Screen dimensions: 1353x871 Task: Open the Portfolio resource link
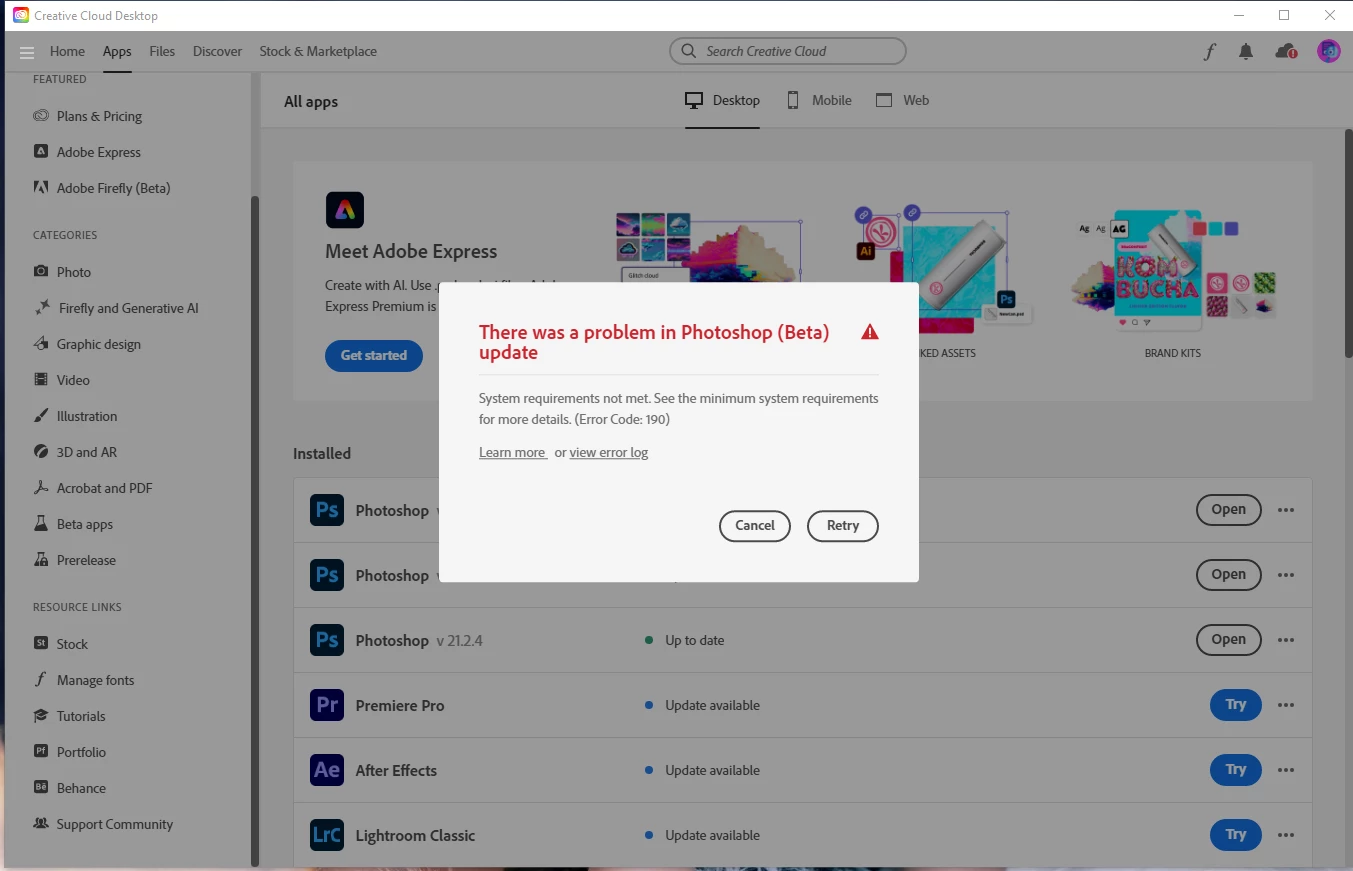point(69,752)
